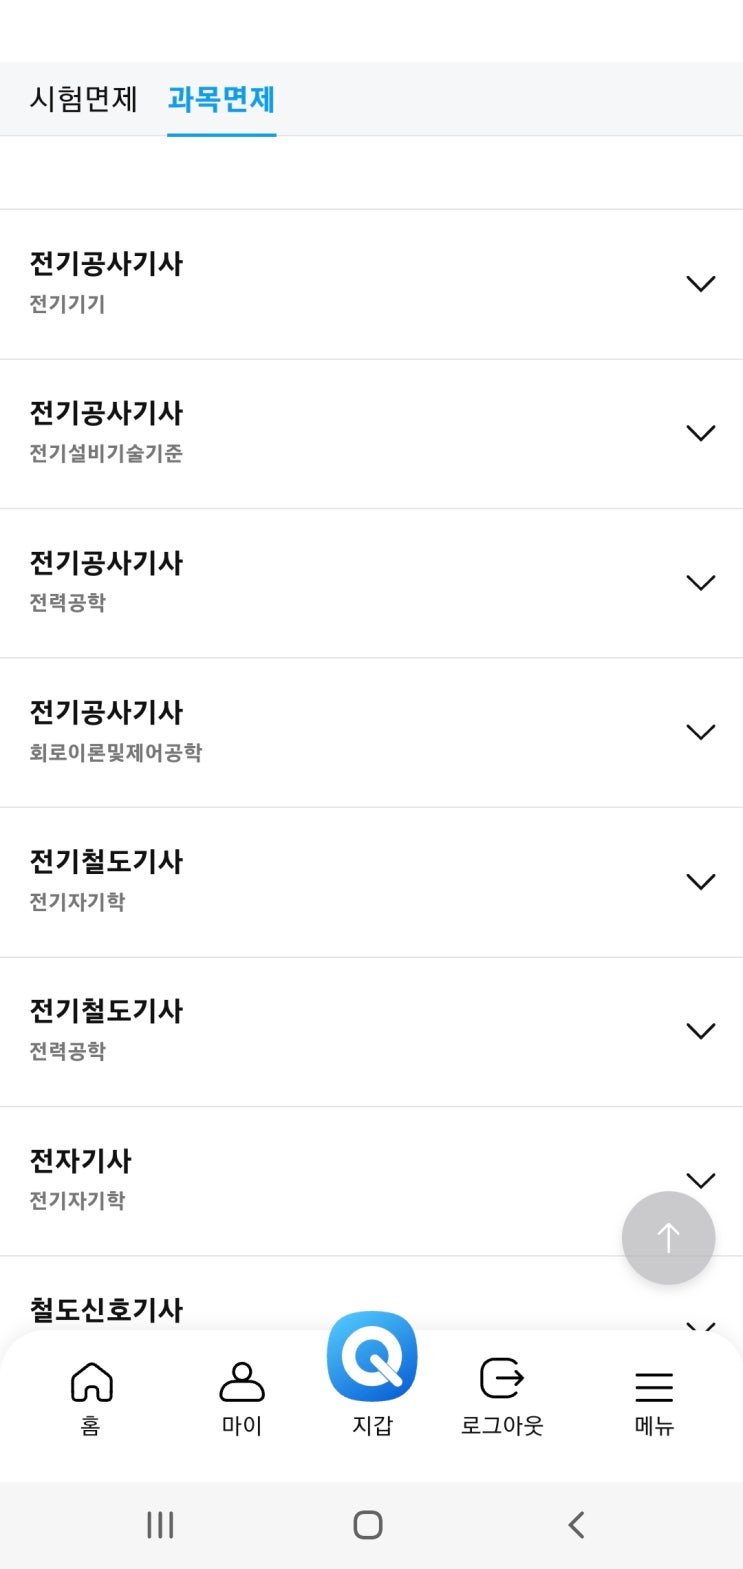Click the 전기공사기사 전기기기 title text
This screenshot has height=1569, width=743.
[x=106, y=264]
